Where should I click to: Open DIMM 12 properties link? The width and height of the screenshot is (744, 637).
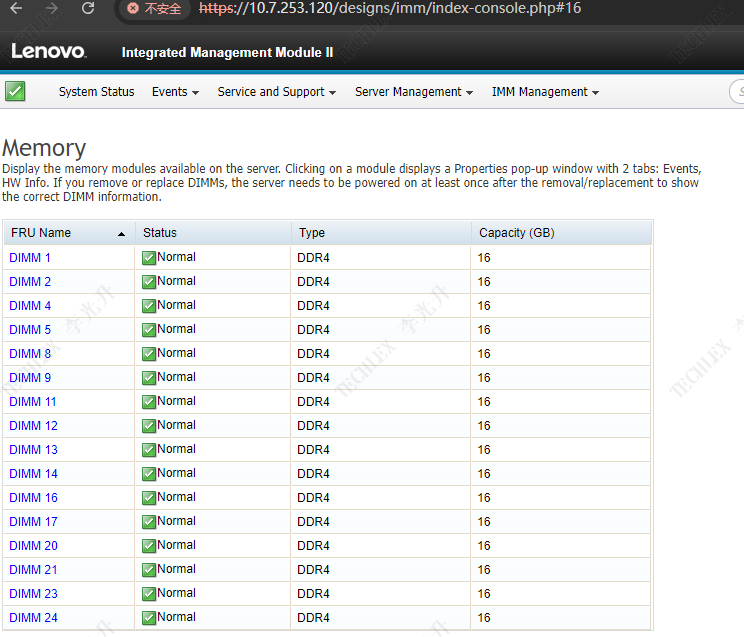[33, 426]
